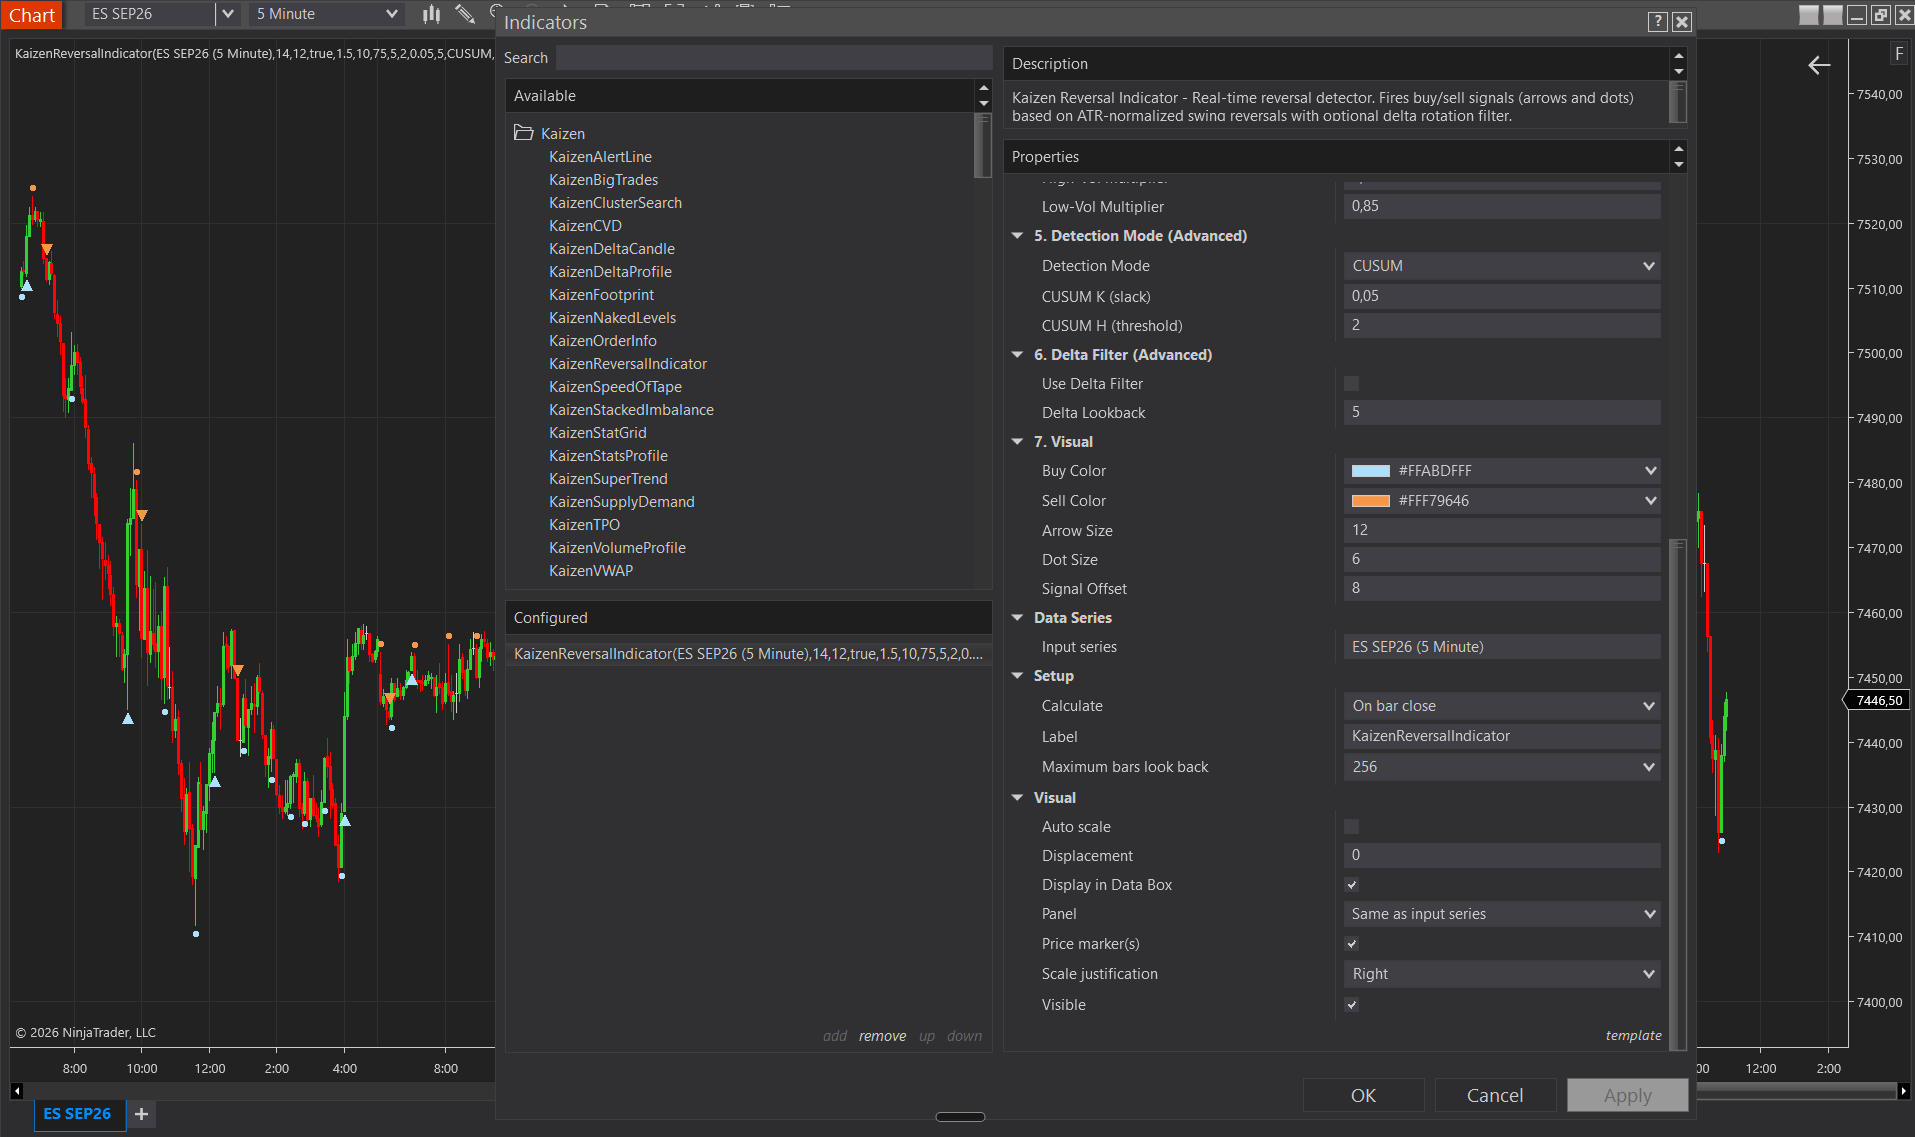Click the Cancel button
The height and width of the screenshot is (1137, 1915).
coord(1495,1096)
